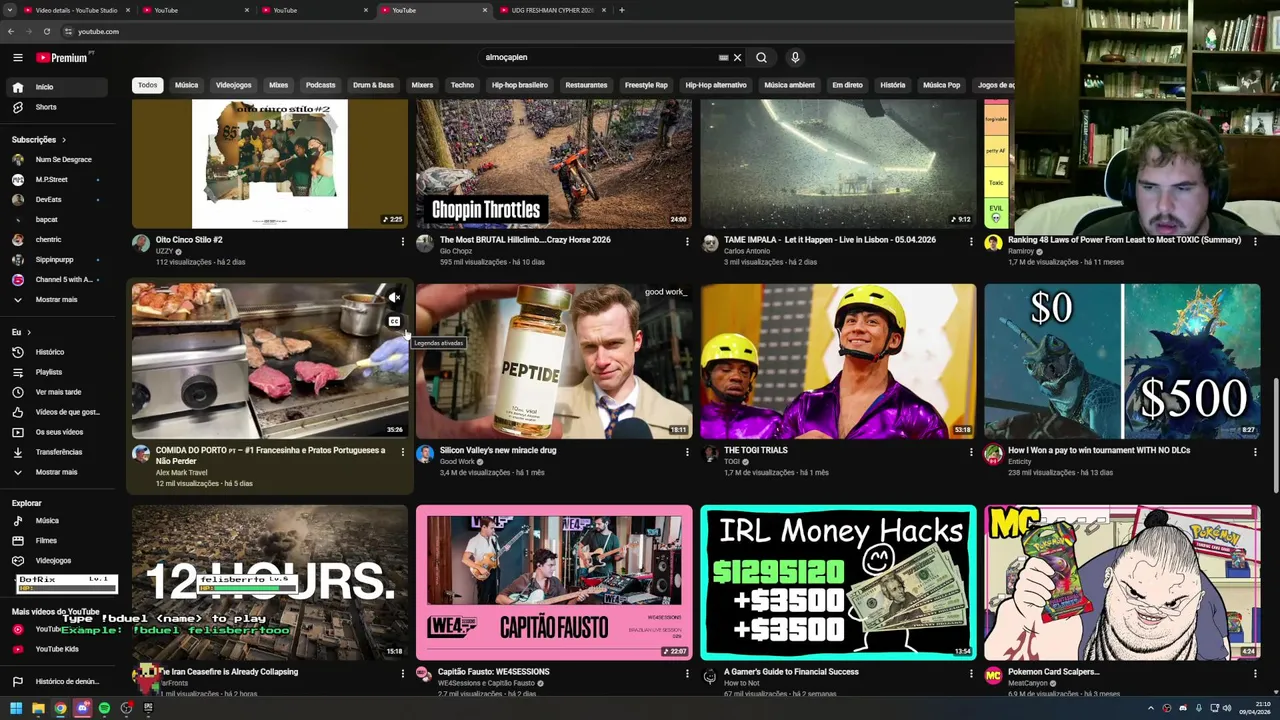Reload the page with the refresh icon

pos(46,31)
